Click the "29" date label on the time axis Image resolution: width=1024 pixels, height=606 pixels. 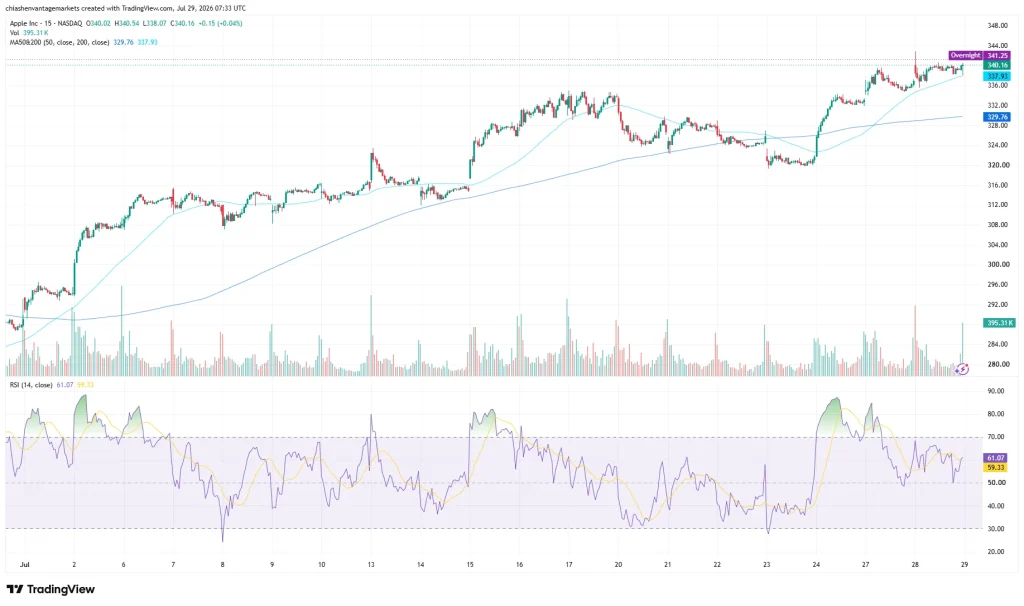[965, 564]
